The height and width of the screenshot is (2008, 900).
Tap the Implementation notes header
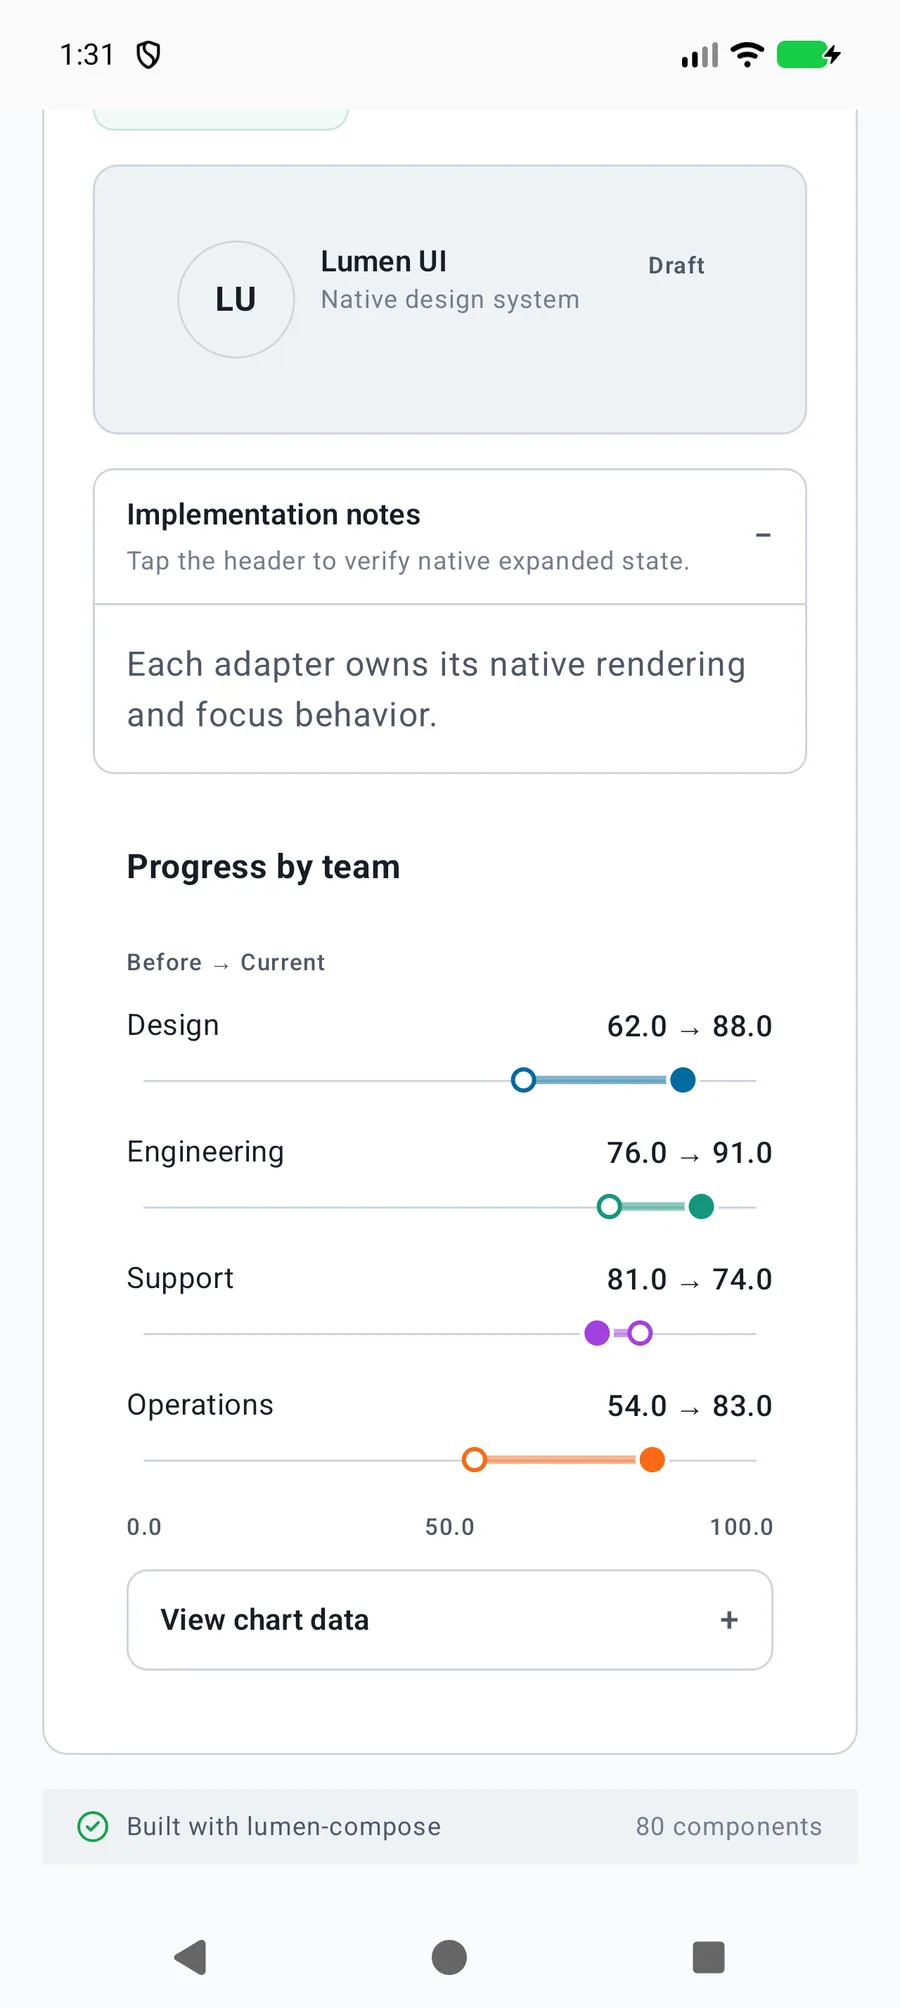point(450,537)
